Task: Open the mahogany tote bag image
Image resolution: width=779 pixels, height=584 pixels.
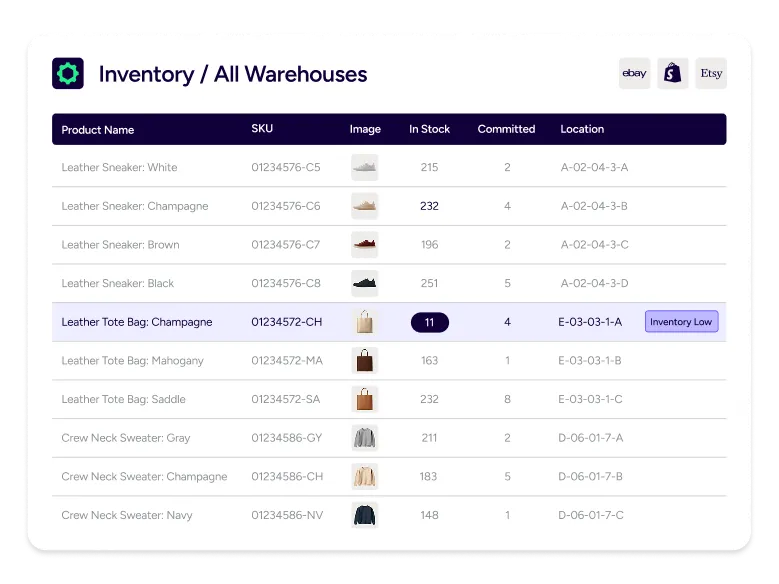Action: point(364,361)
